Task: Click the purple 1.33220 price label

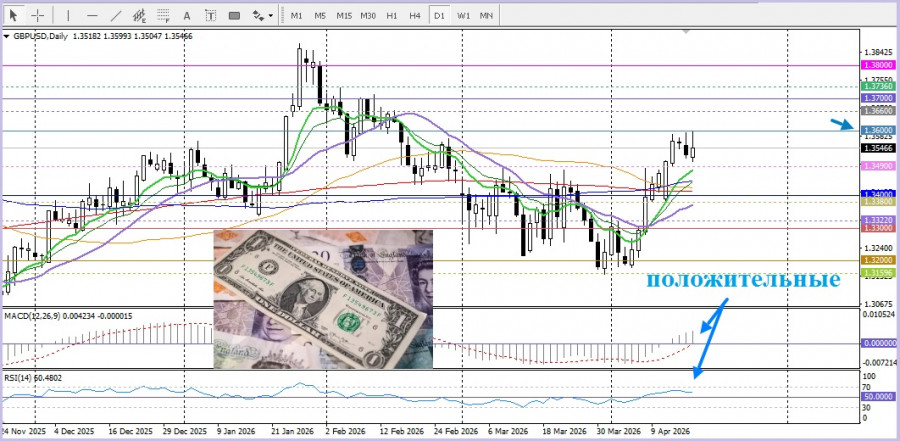Action: click(879, 220)
